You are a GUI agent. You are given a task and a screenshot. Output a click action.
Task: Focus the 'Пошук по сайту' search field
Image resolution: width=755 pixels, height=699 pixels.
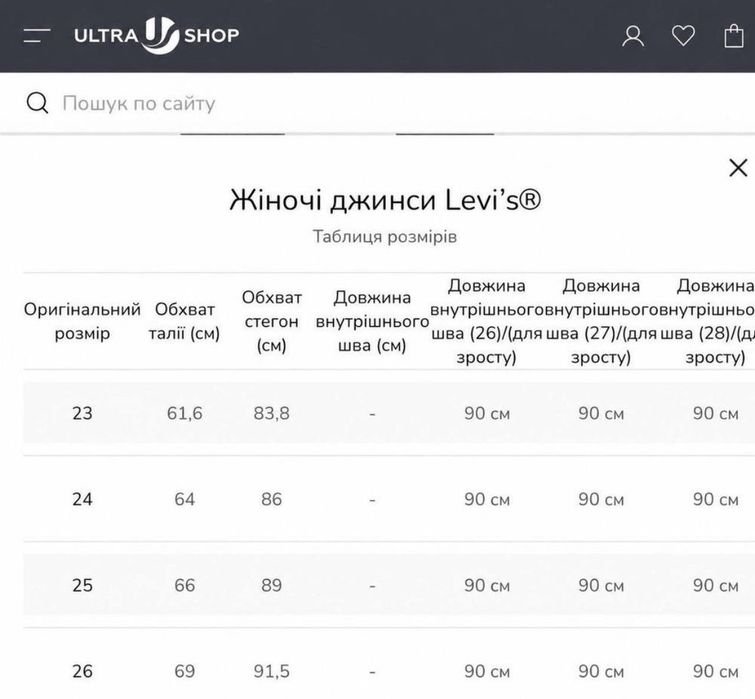(x=378, y=104)
